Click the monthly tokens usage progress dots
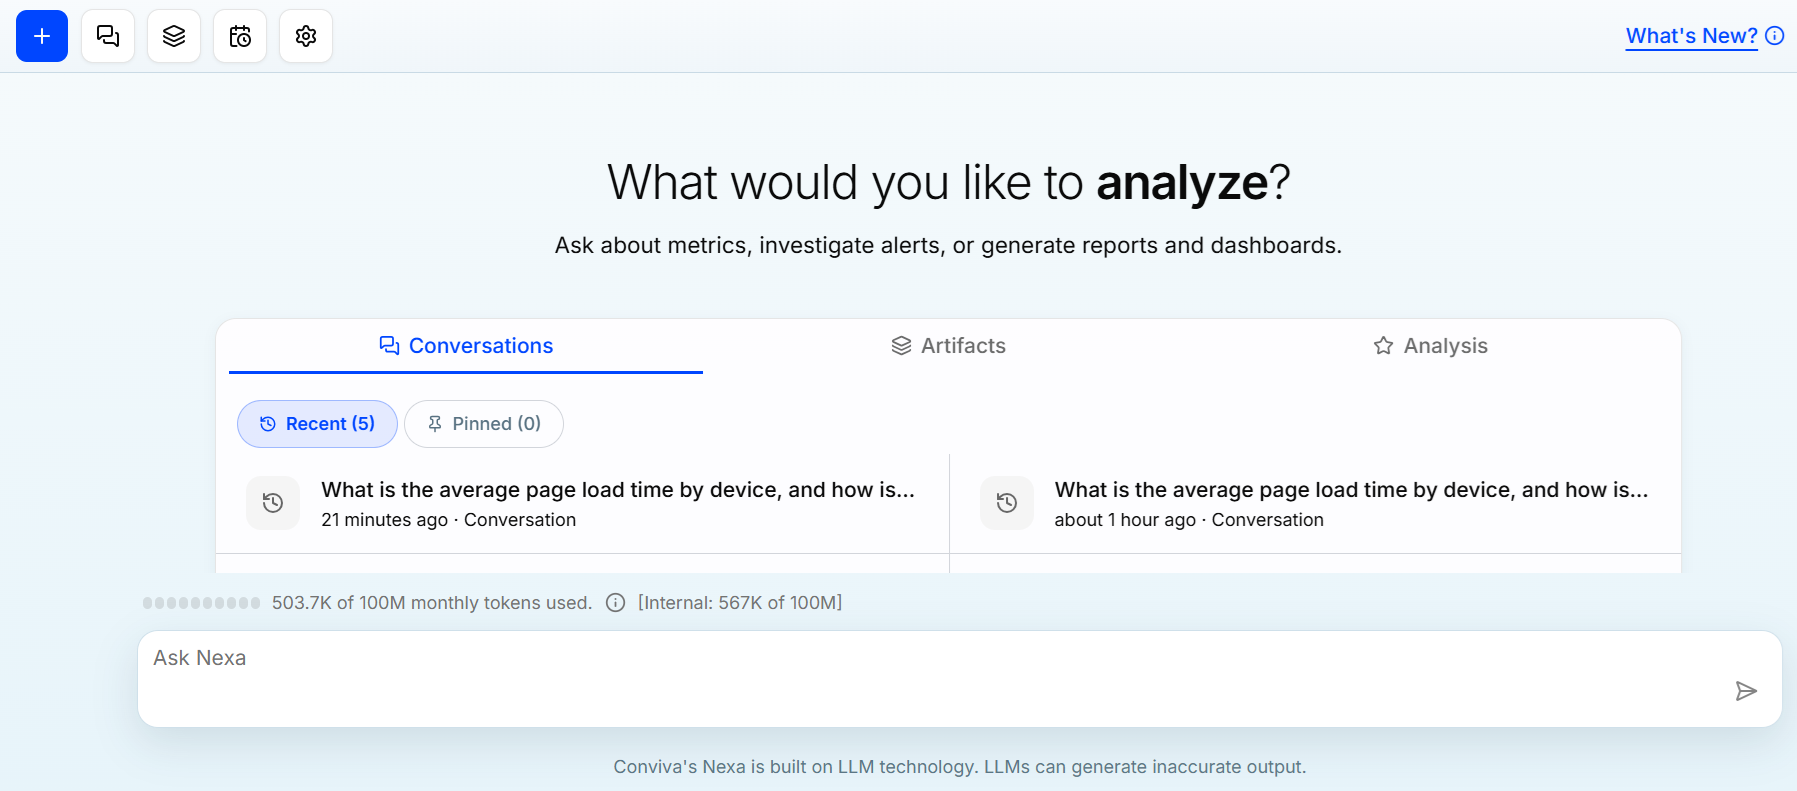This screenshot has width=1797, height=791. [x=201, y=603]
